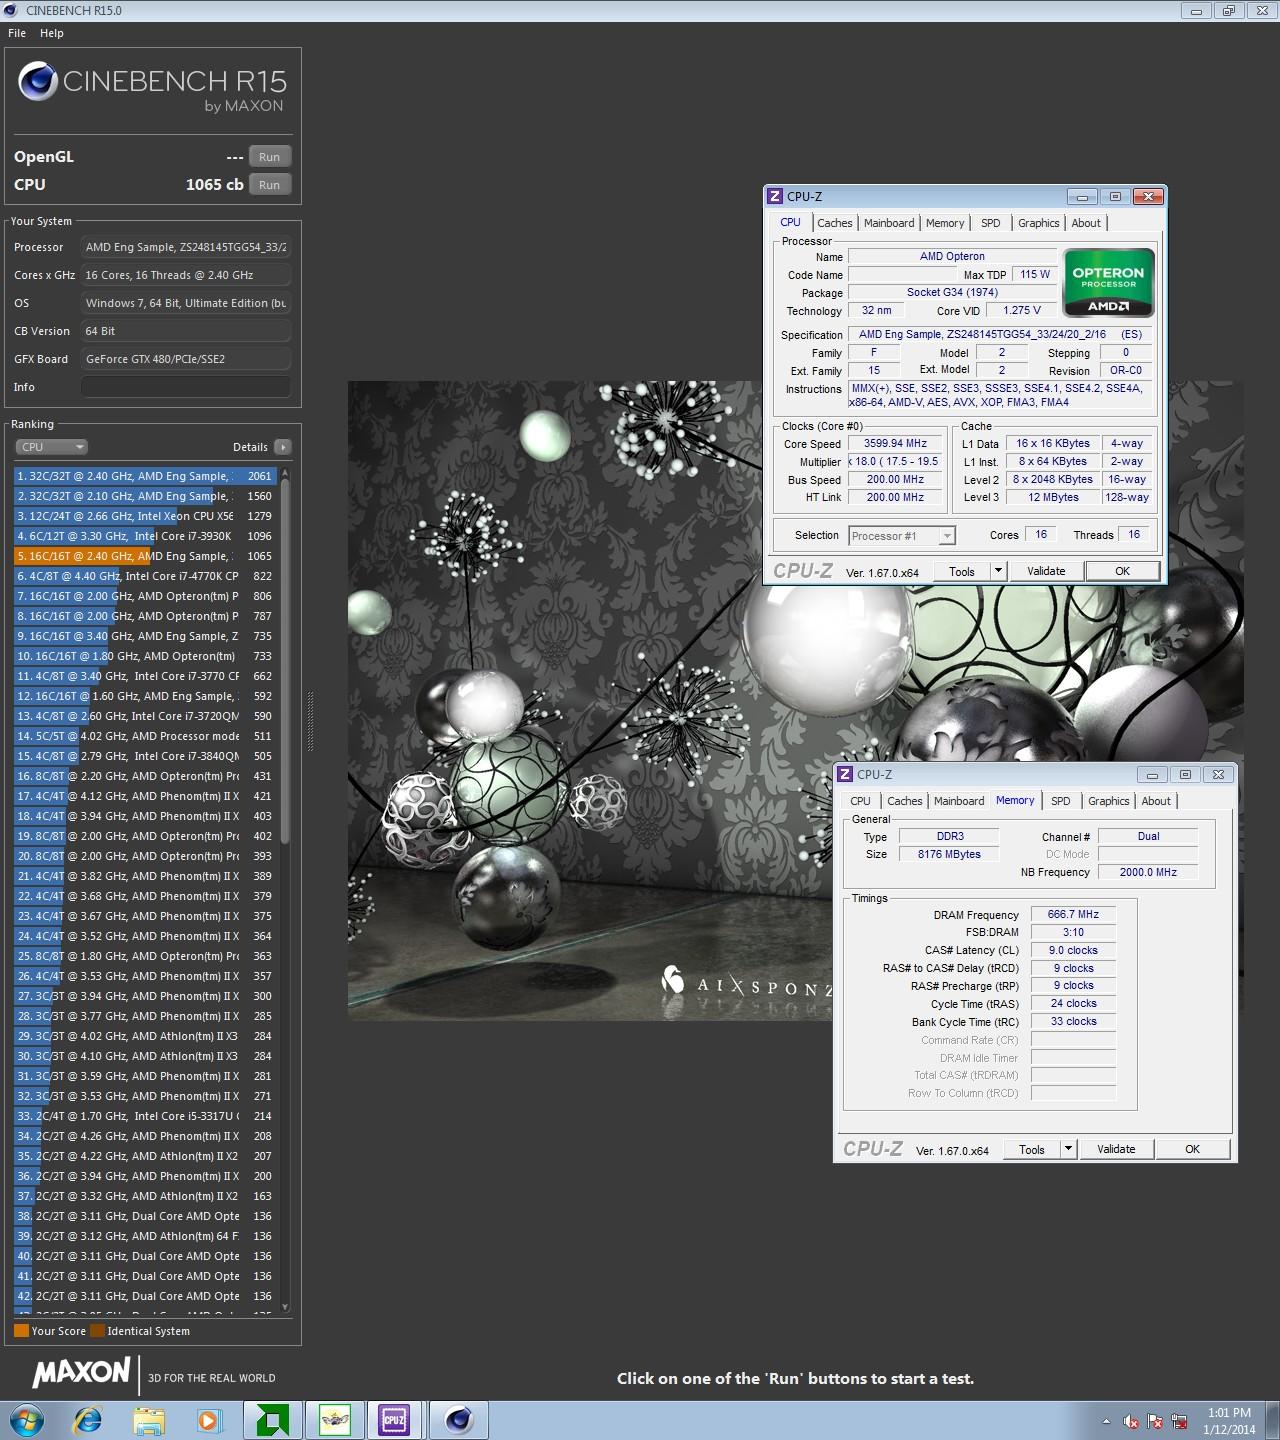Open Graphics tab in lower CPU-Z window
1280x1440 pixels.
point(1109,801)
